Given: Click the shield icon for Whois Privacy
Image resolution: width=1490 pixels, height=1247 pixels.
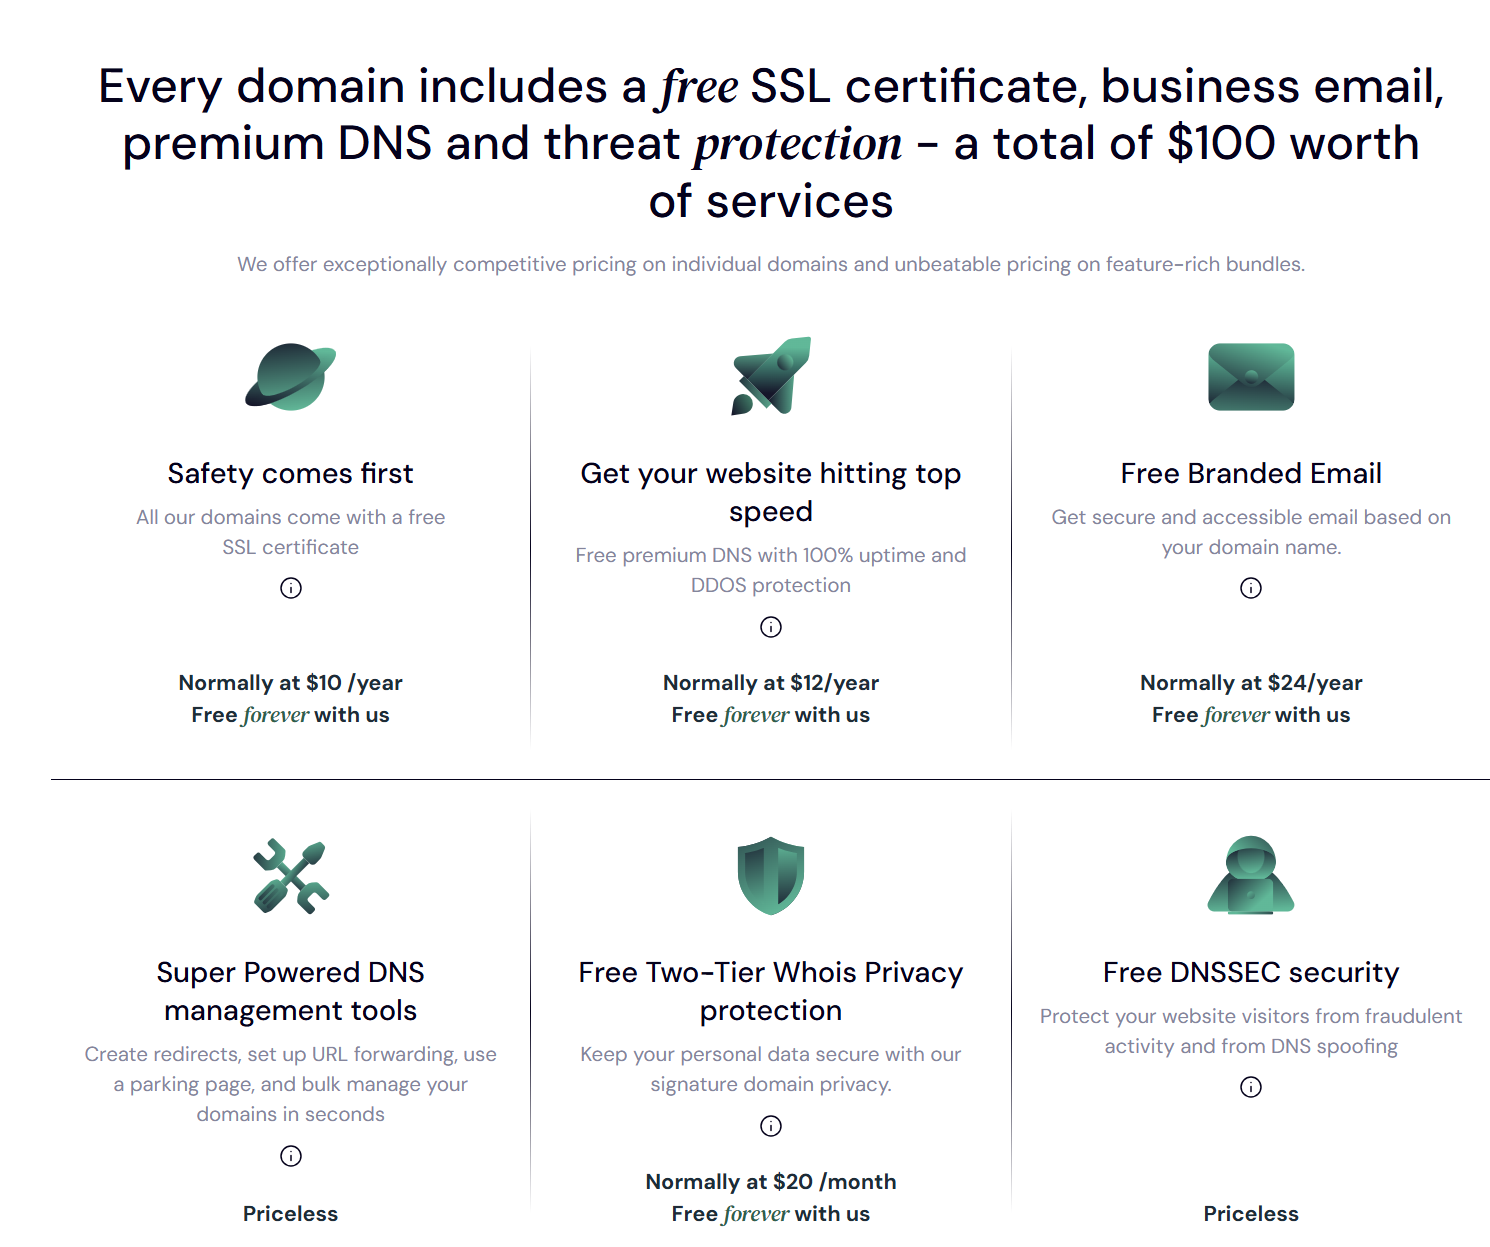Looking at the screenshot, I should [771, 876].
